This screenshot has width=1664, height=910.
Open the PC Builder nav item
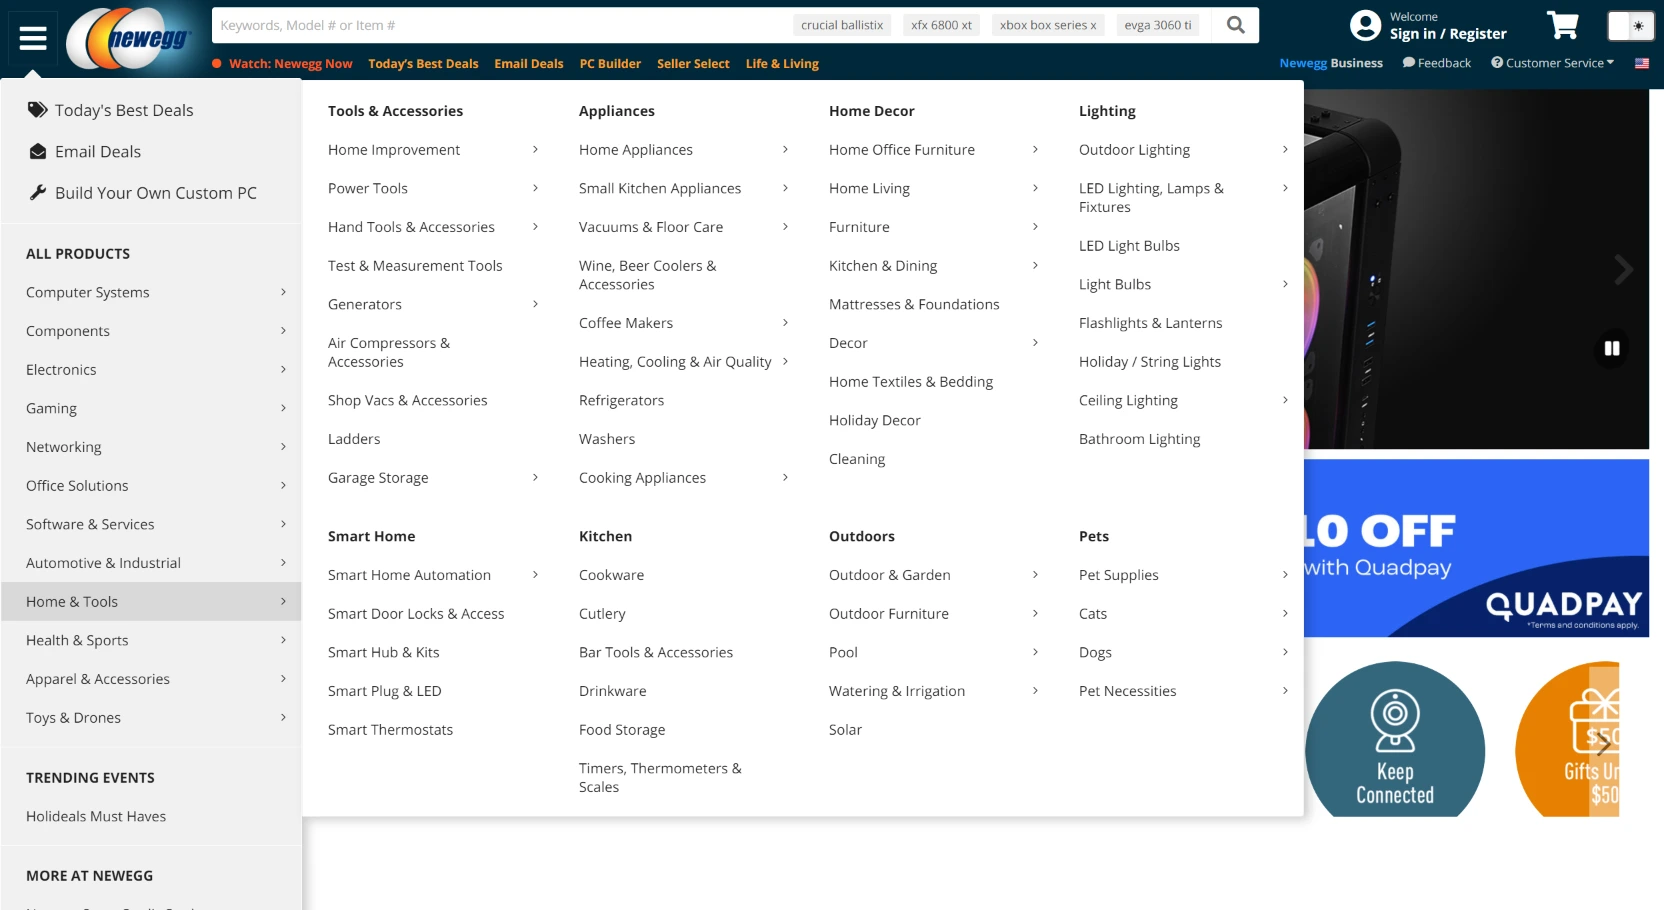click(x=610, y=64)
